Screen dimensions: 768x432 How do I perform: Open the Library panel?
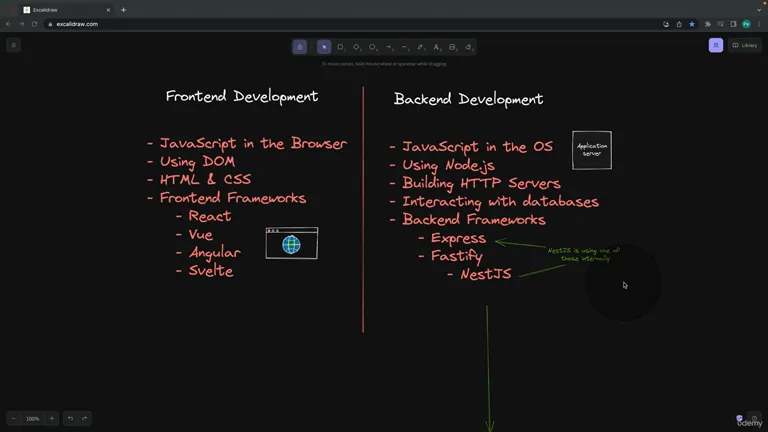click(x=744, y=45)
